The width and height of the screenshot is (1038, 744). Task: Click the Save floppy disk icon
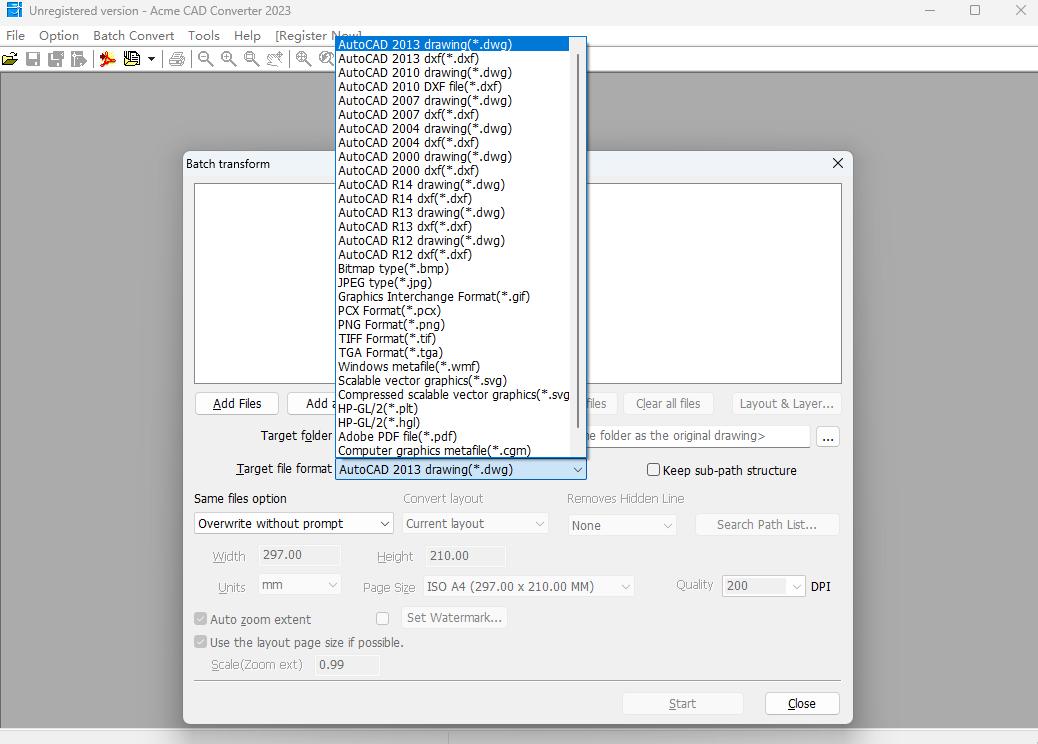click(x=33, y=59)
